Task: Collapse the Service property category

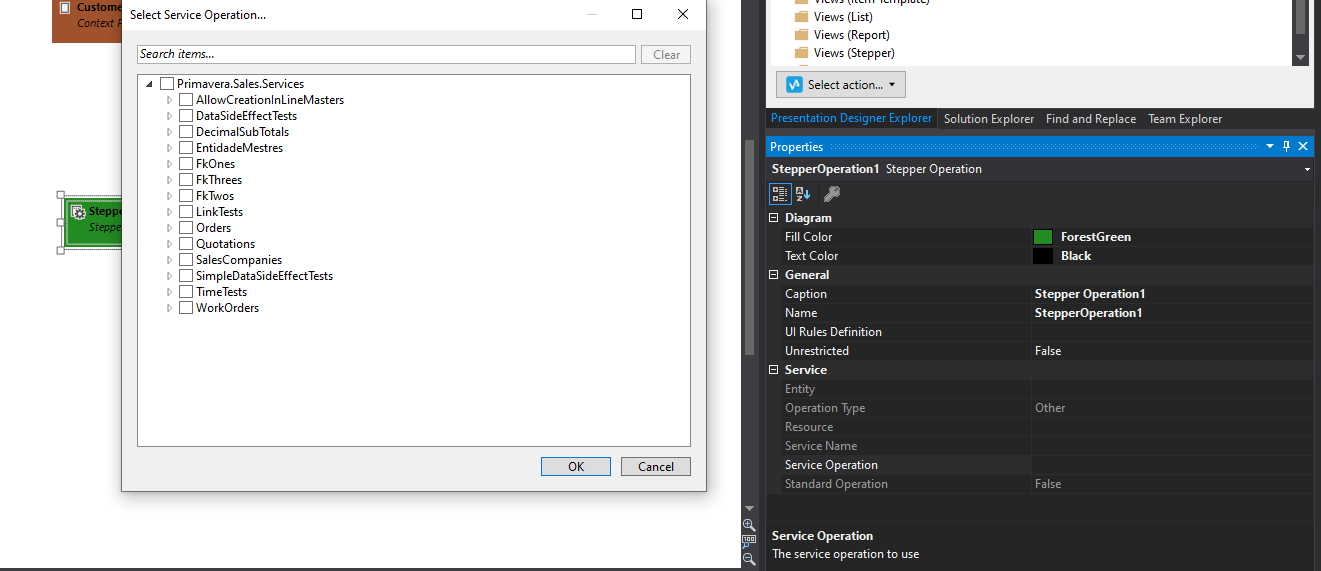Action: [x=774, y=370]
